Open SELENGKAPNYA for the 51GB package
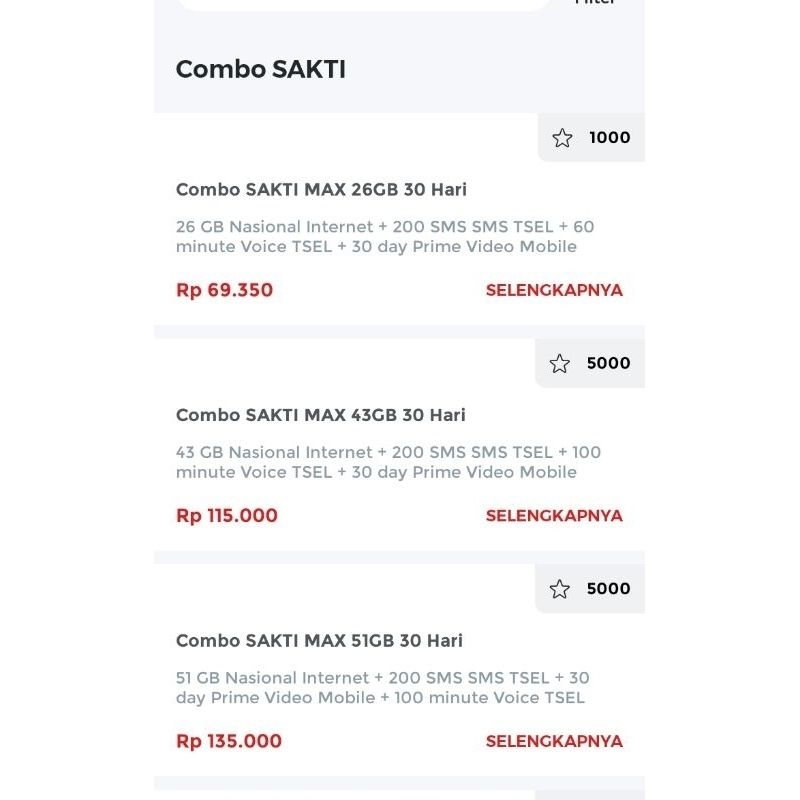800x800 pixels. click(x=554, y=741)
